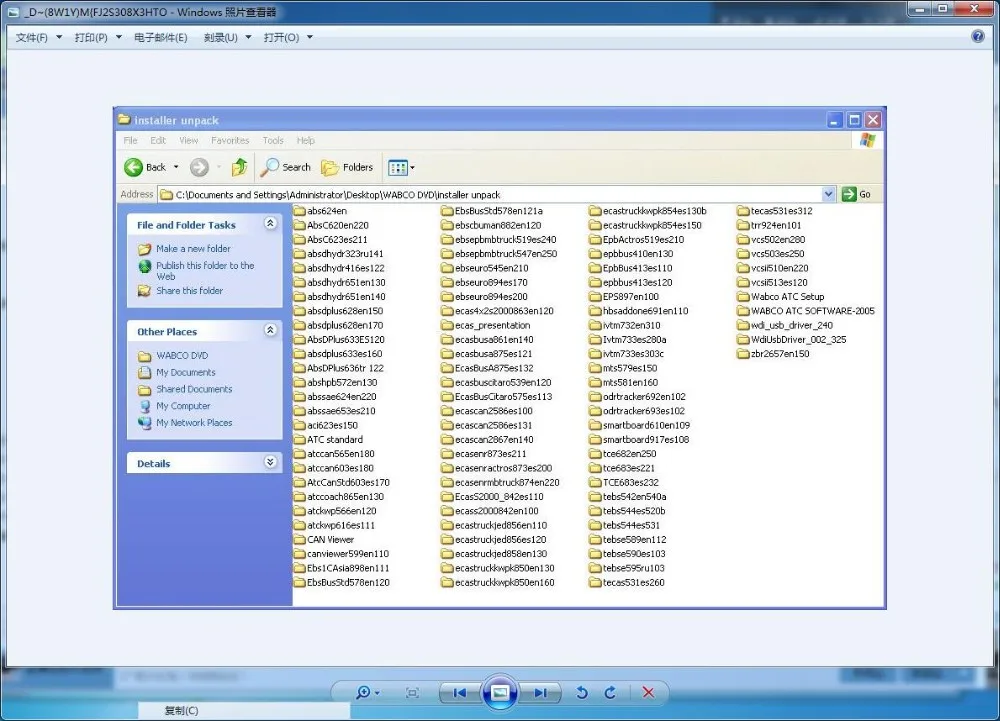The image size is (1000, 721).
Task: Open the Favorites menu
Action: coord(230,140)
